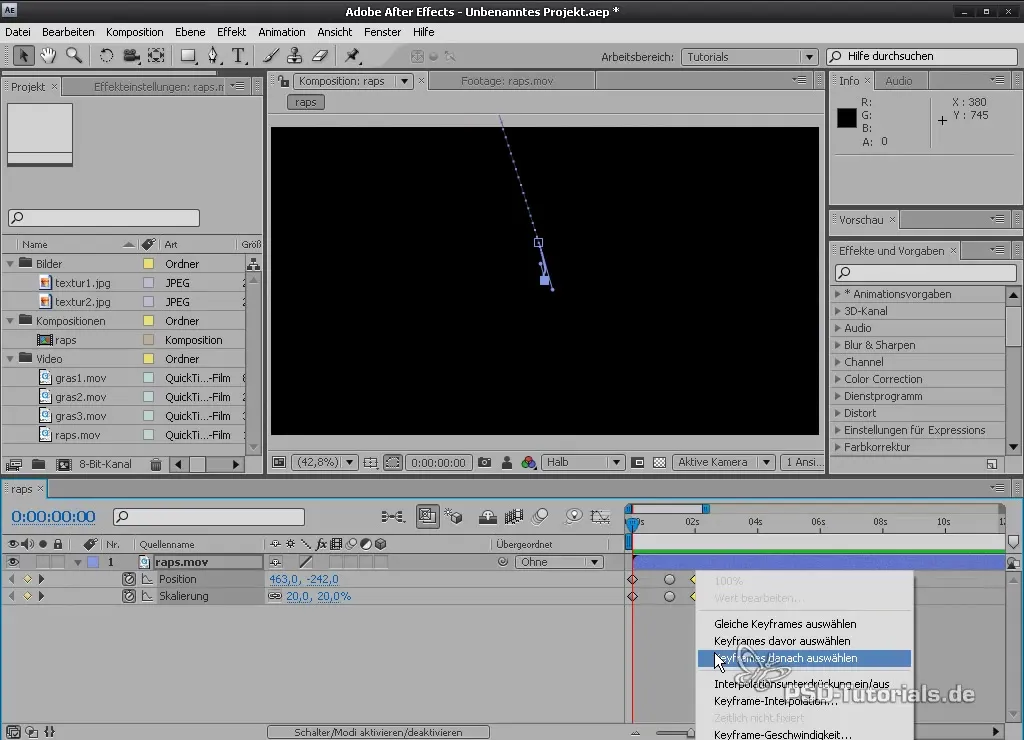Select the Hand tool
The width and height of the screenshot is (1024, 740).
tap(48, 56)
